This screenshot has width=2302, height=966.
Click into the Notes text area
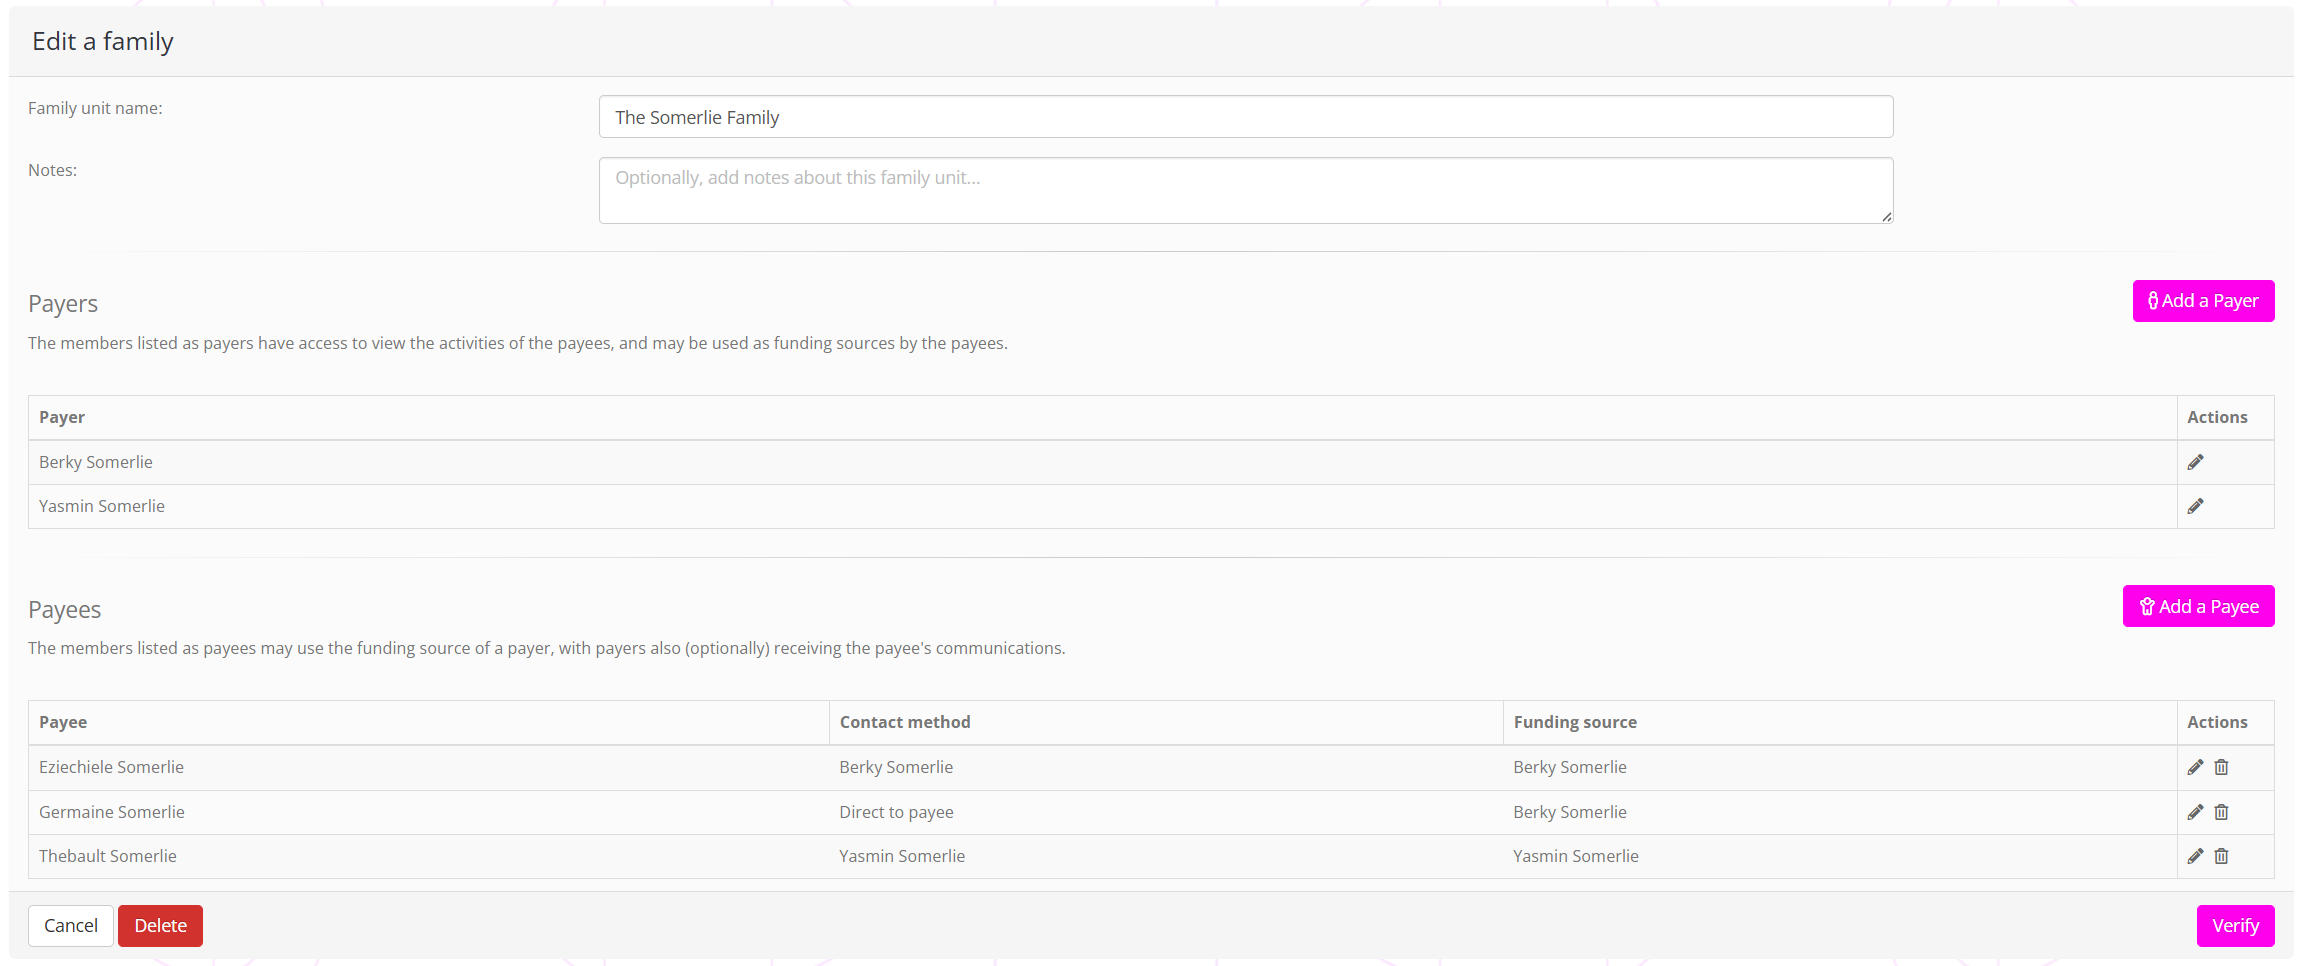[x=1245, y=190]
